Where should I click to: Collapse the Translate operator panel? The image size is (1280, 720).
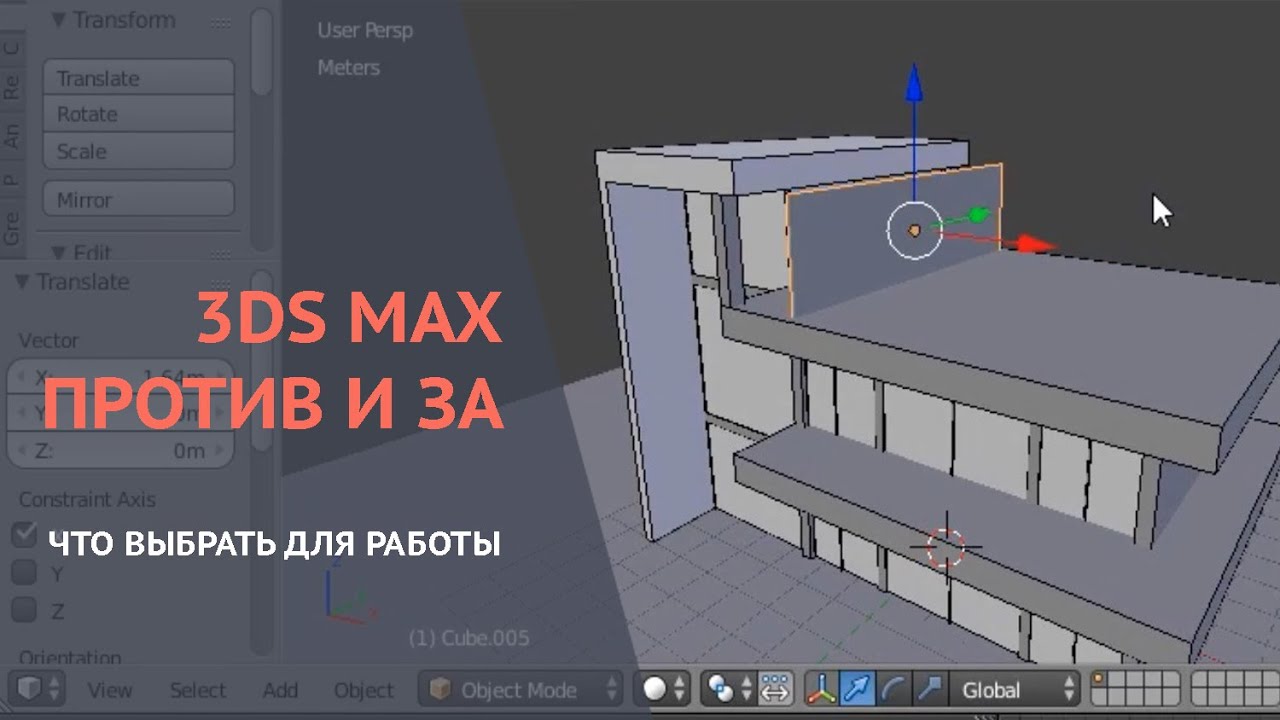click(21, 281)
